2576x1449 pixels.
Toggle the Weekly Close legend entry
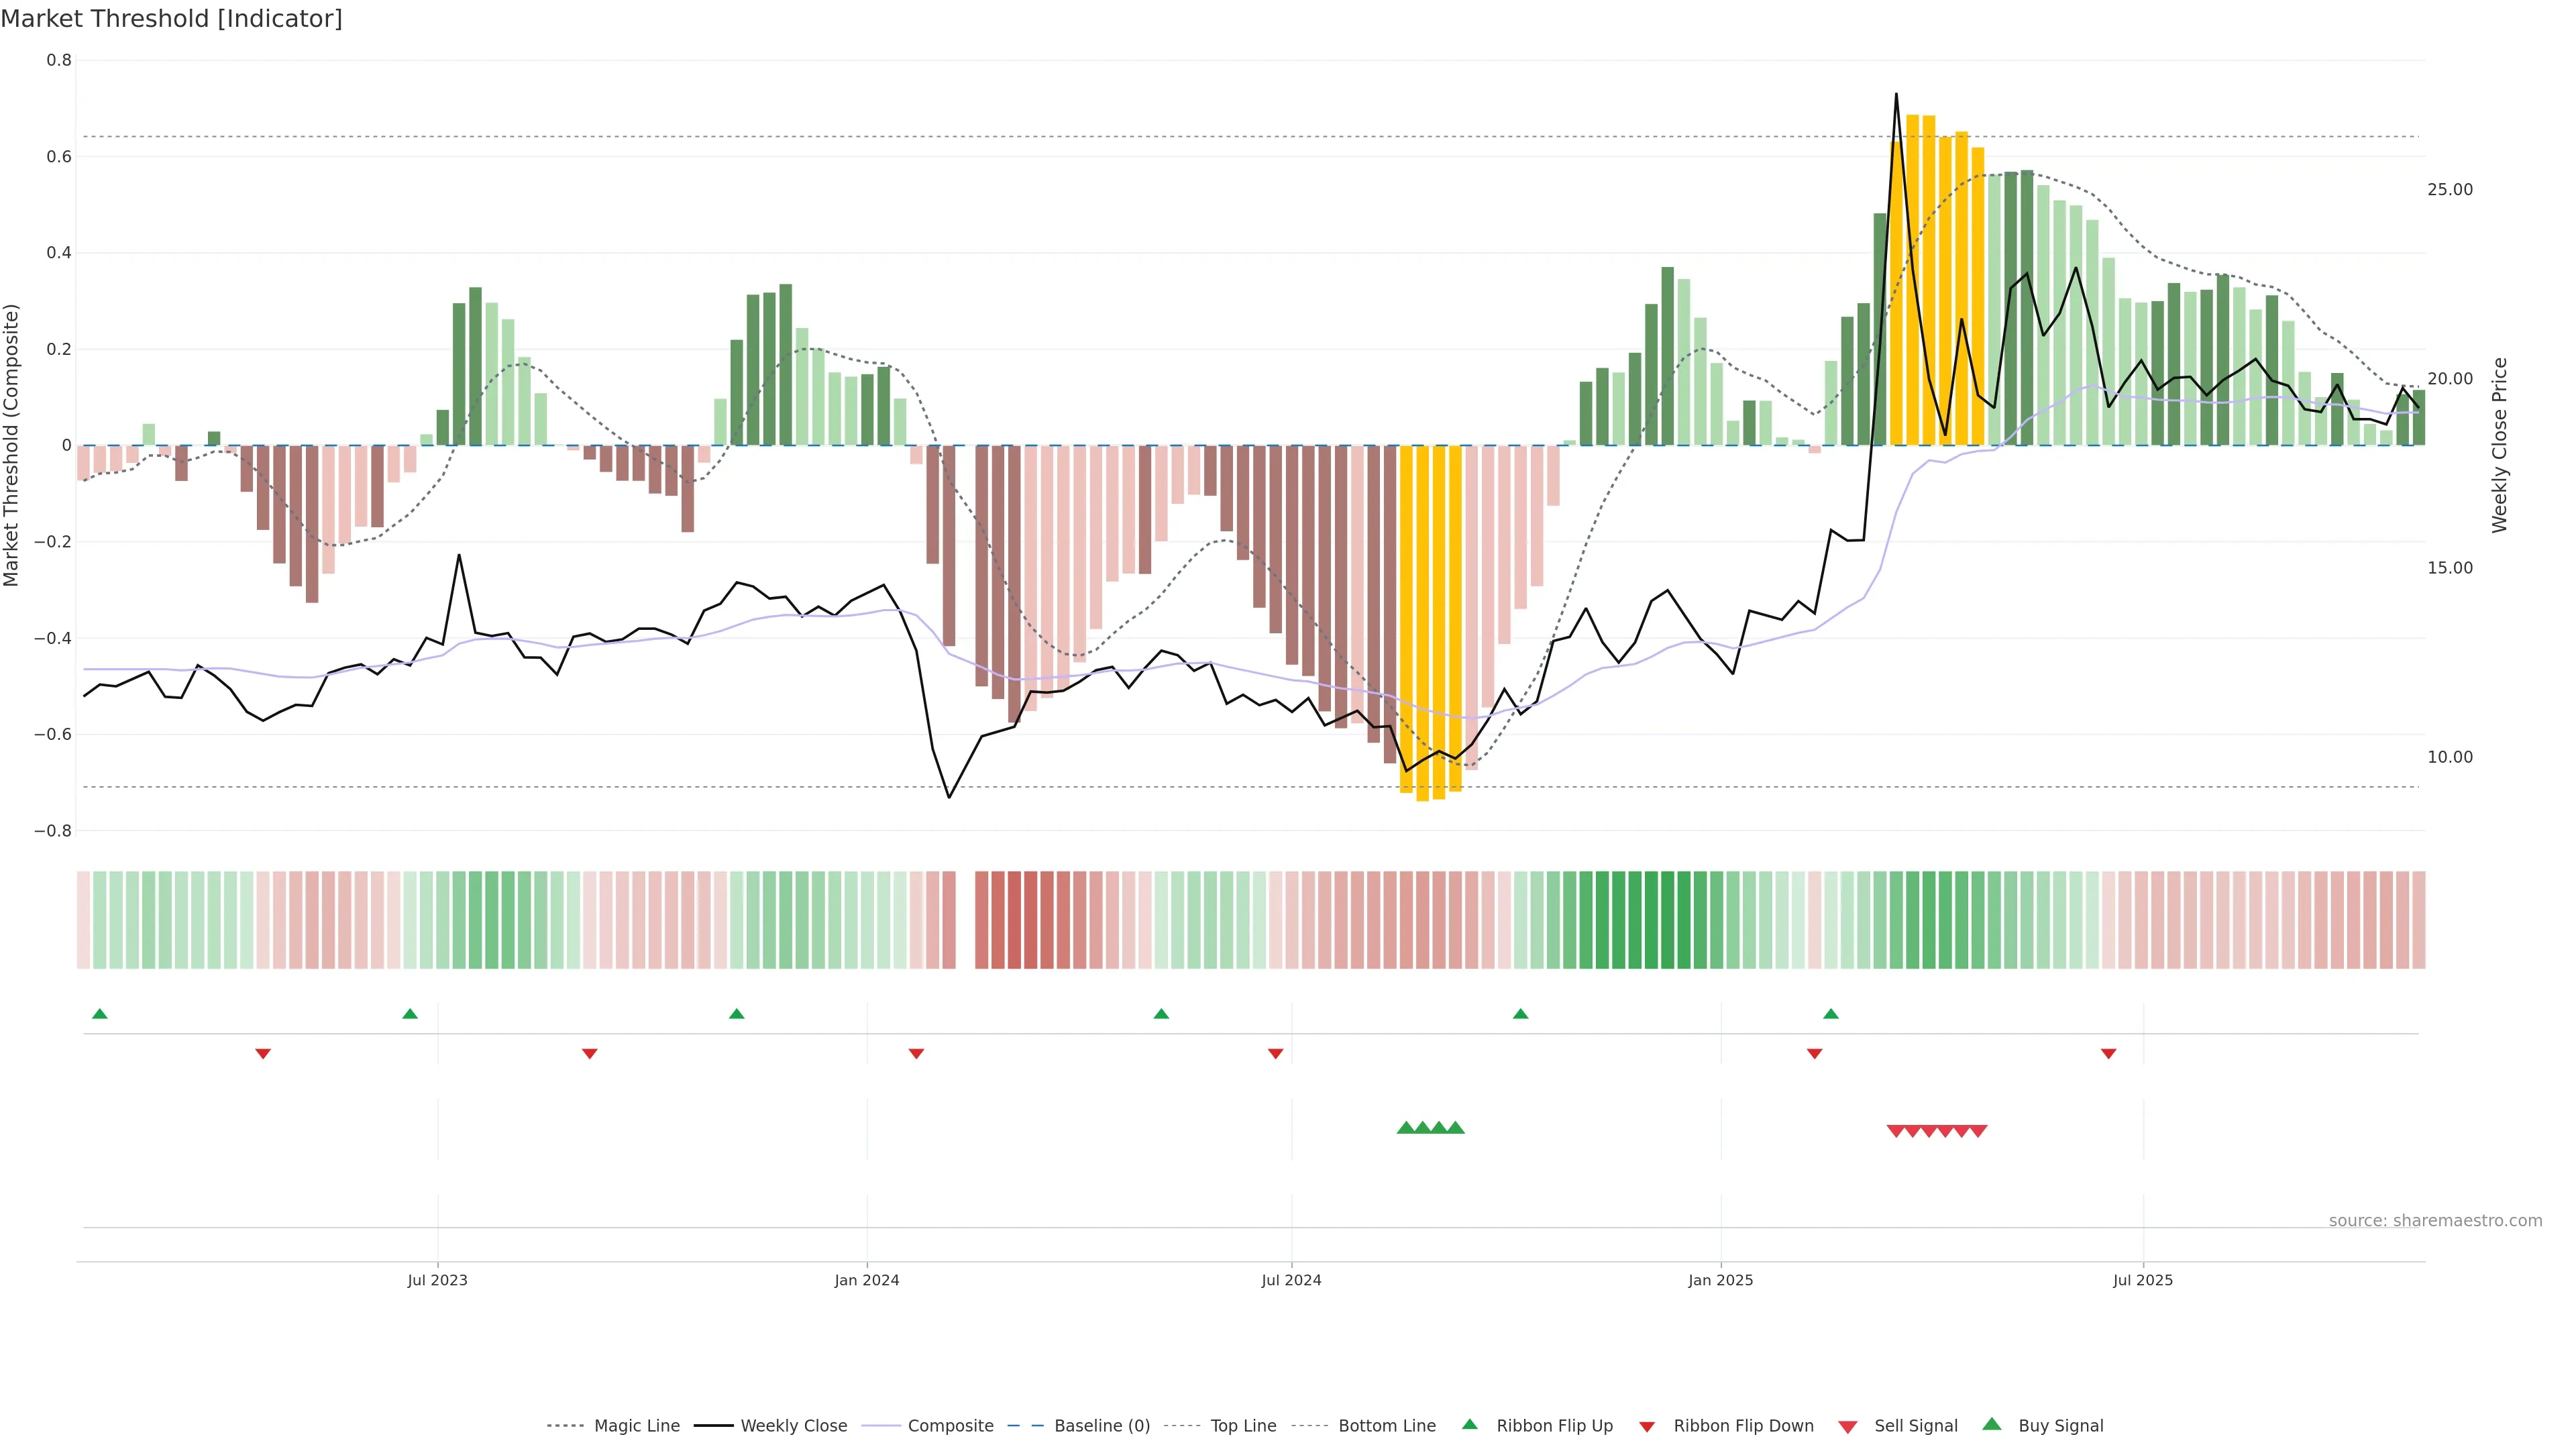(x=793, y=1425)
